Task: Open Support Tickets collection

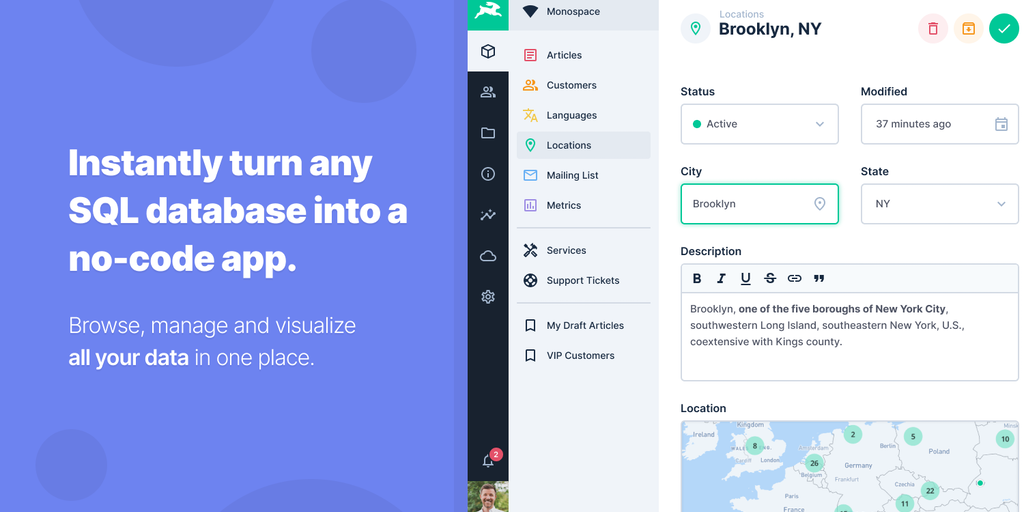Action: (x=583, y=281)
